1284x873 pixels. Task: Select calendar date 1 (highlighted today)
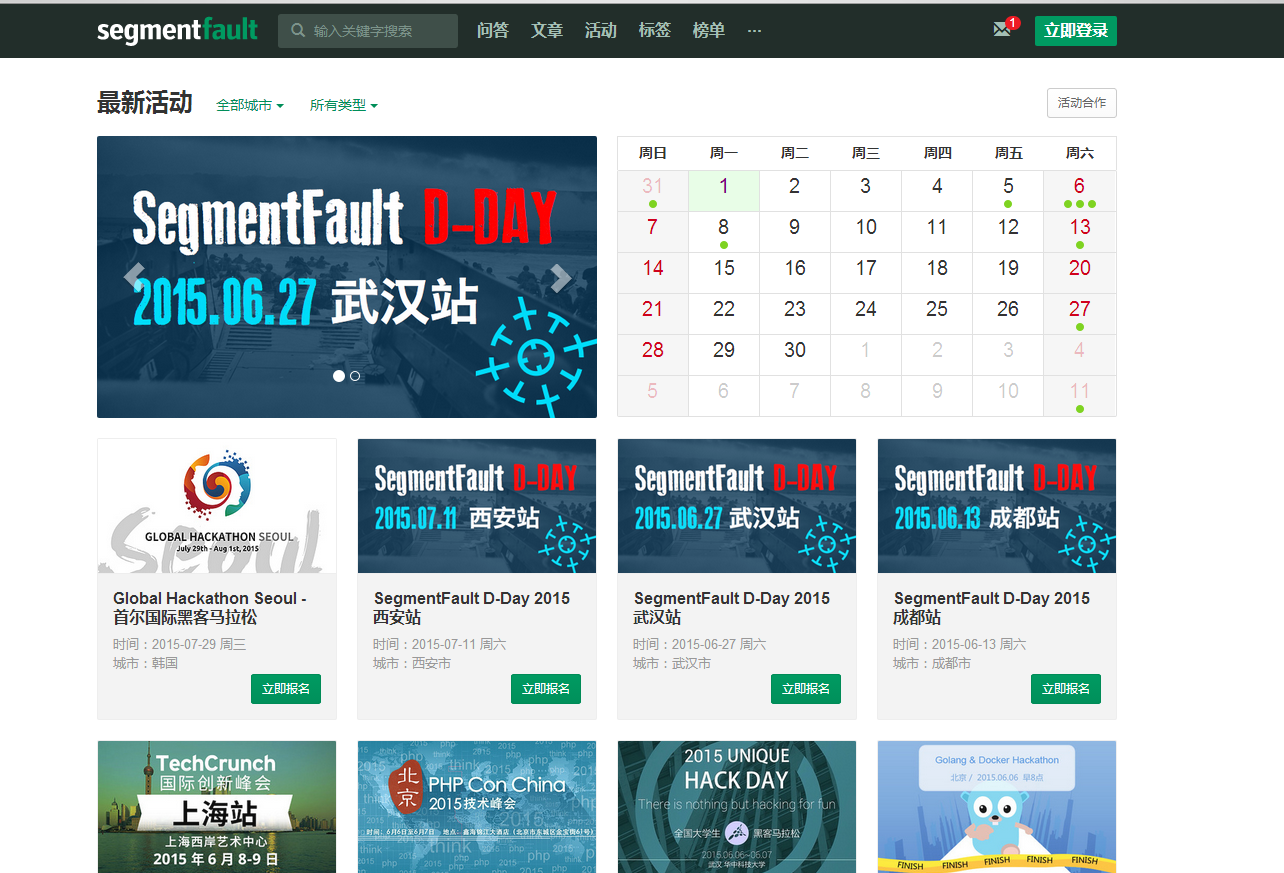(724, 190)
